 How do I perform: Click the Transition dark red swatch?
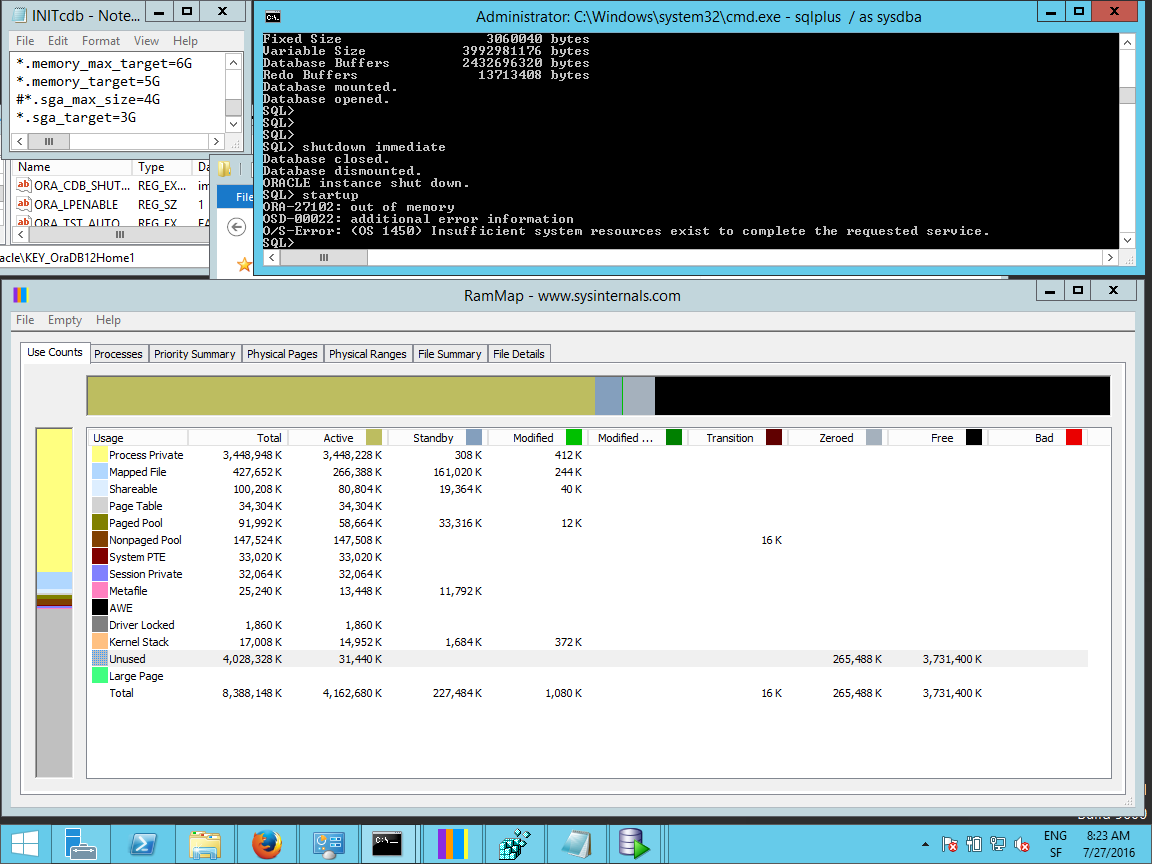click(x=774, y=437)
